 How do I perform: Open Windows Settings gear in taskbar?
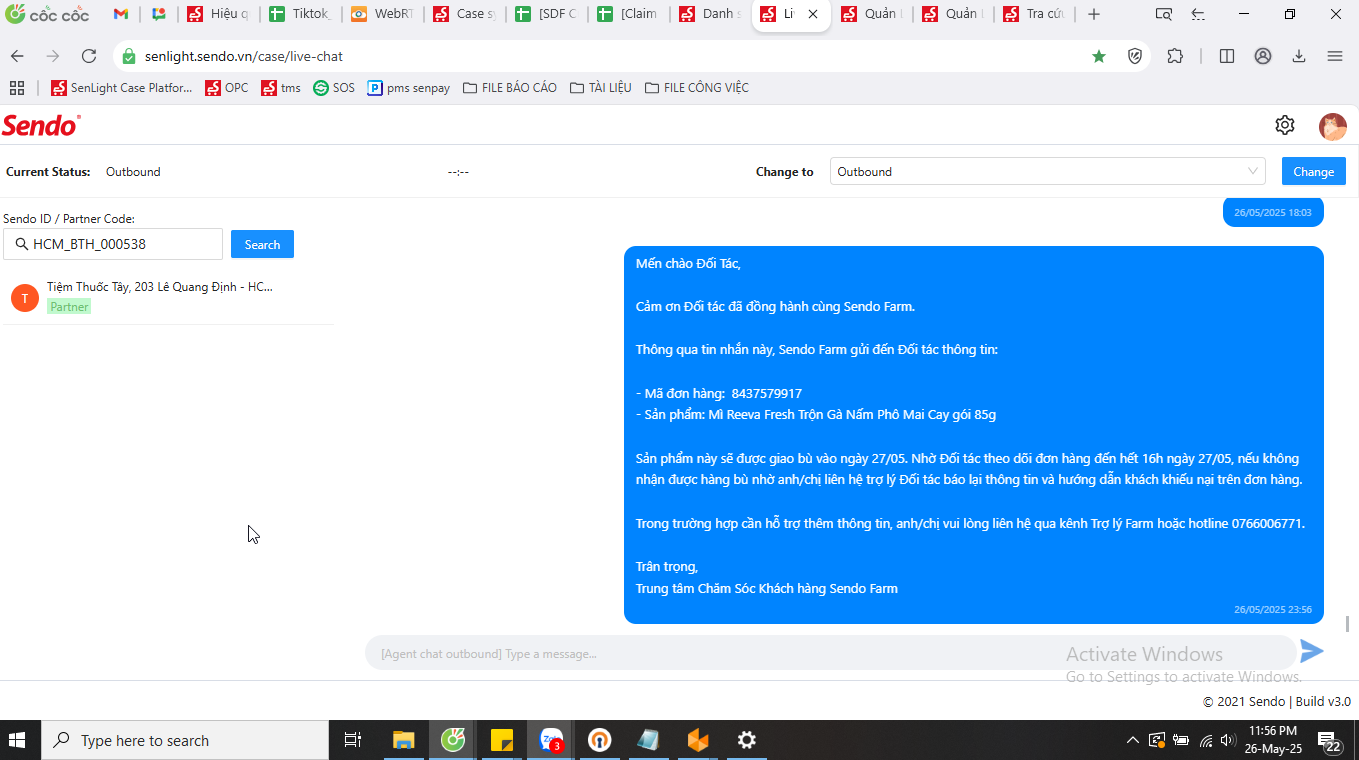coord(747,740)
